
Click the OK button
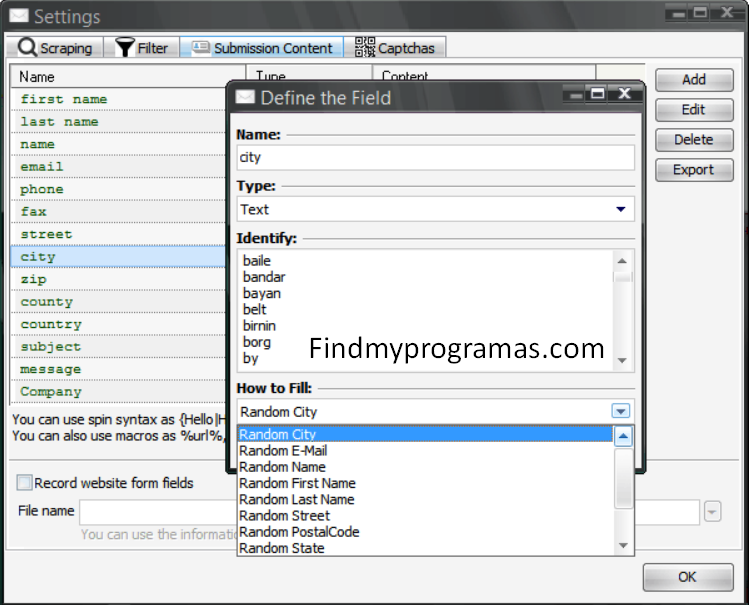coord(687,577)
